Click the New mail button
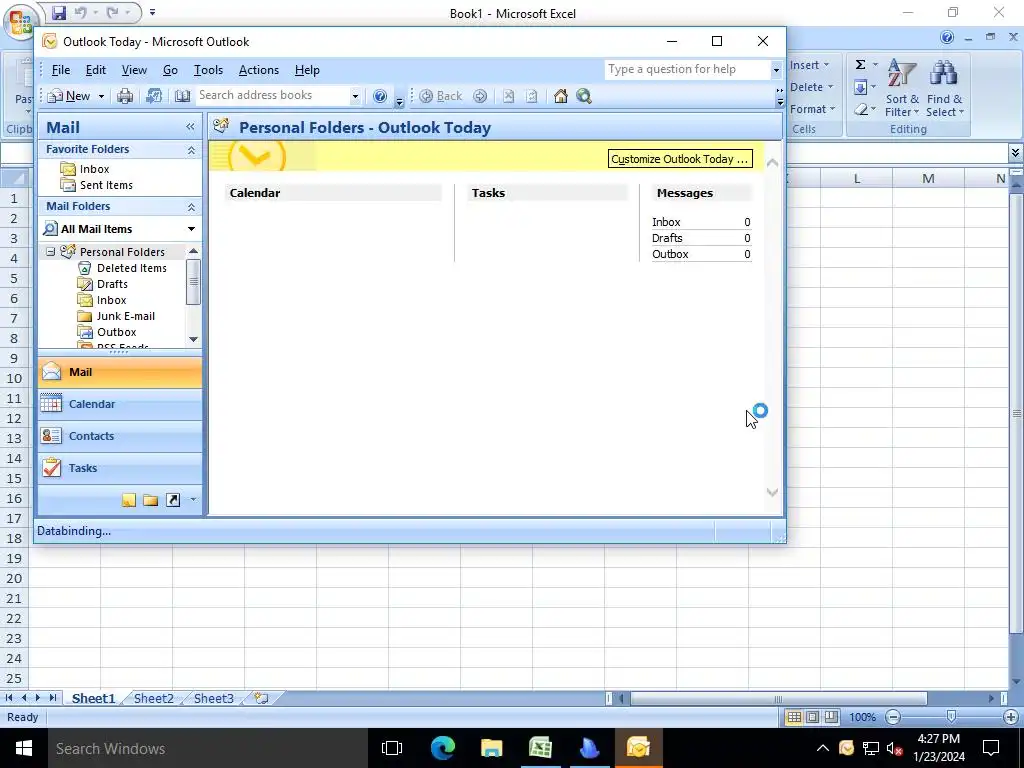 pyautogui.click(x=69, y=97)
